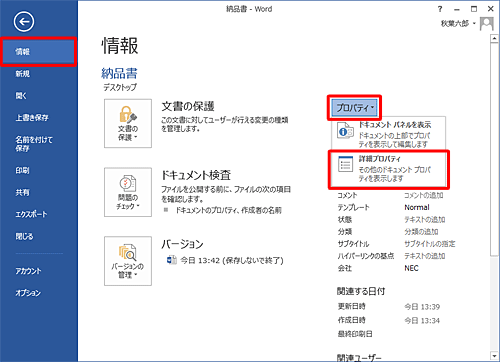Click the user avatar picture

click(x=486, y=24)
